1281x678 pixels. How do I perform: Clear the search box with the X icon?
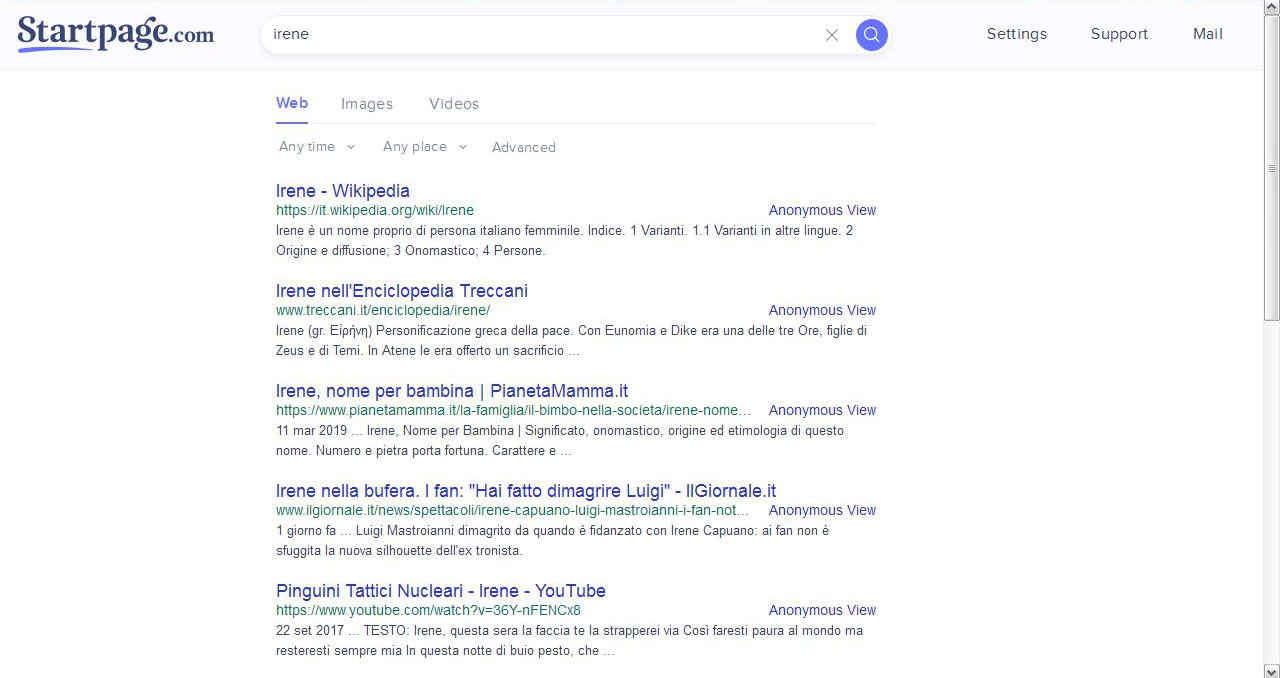832,35
